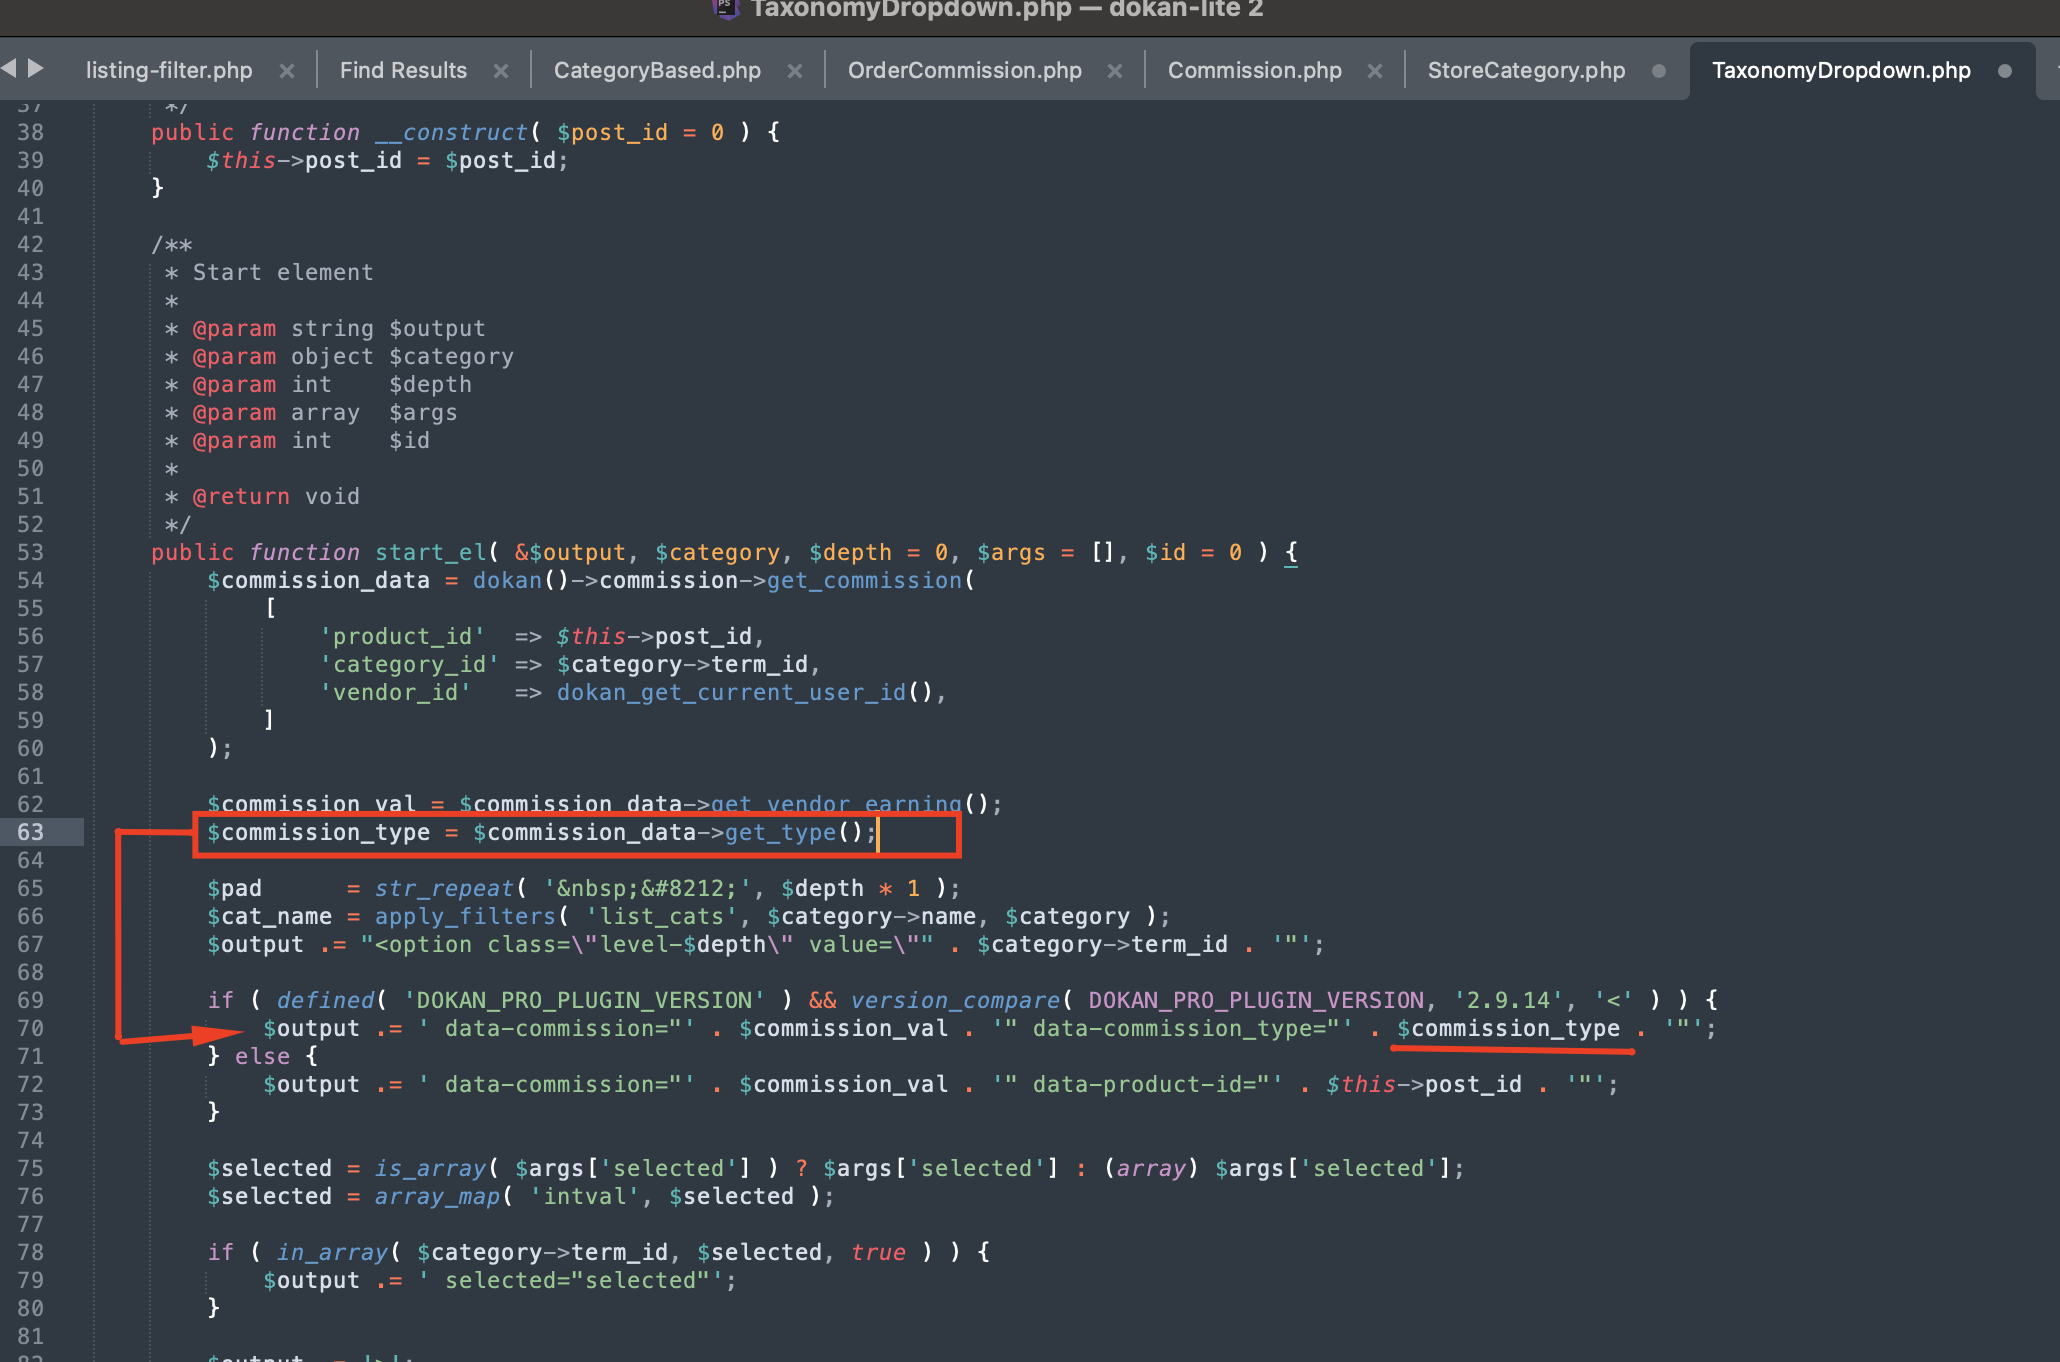Go to previous tab with left arrow
Image resolution: width=2060 pixels, height=1362 pixels.
(9, 68)
